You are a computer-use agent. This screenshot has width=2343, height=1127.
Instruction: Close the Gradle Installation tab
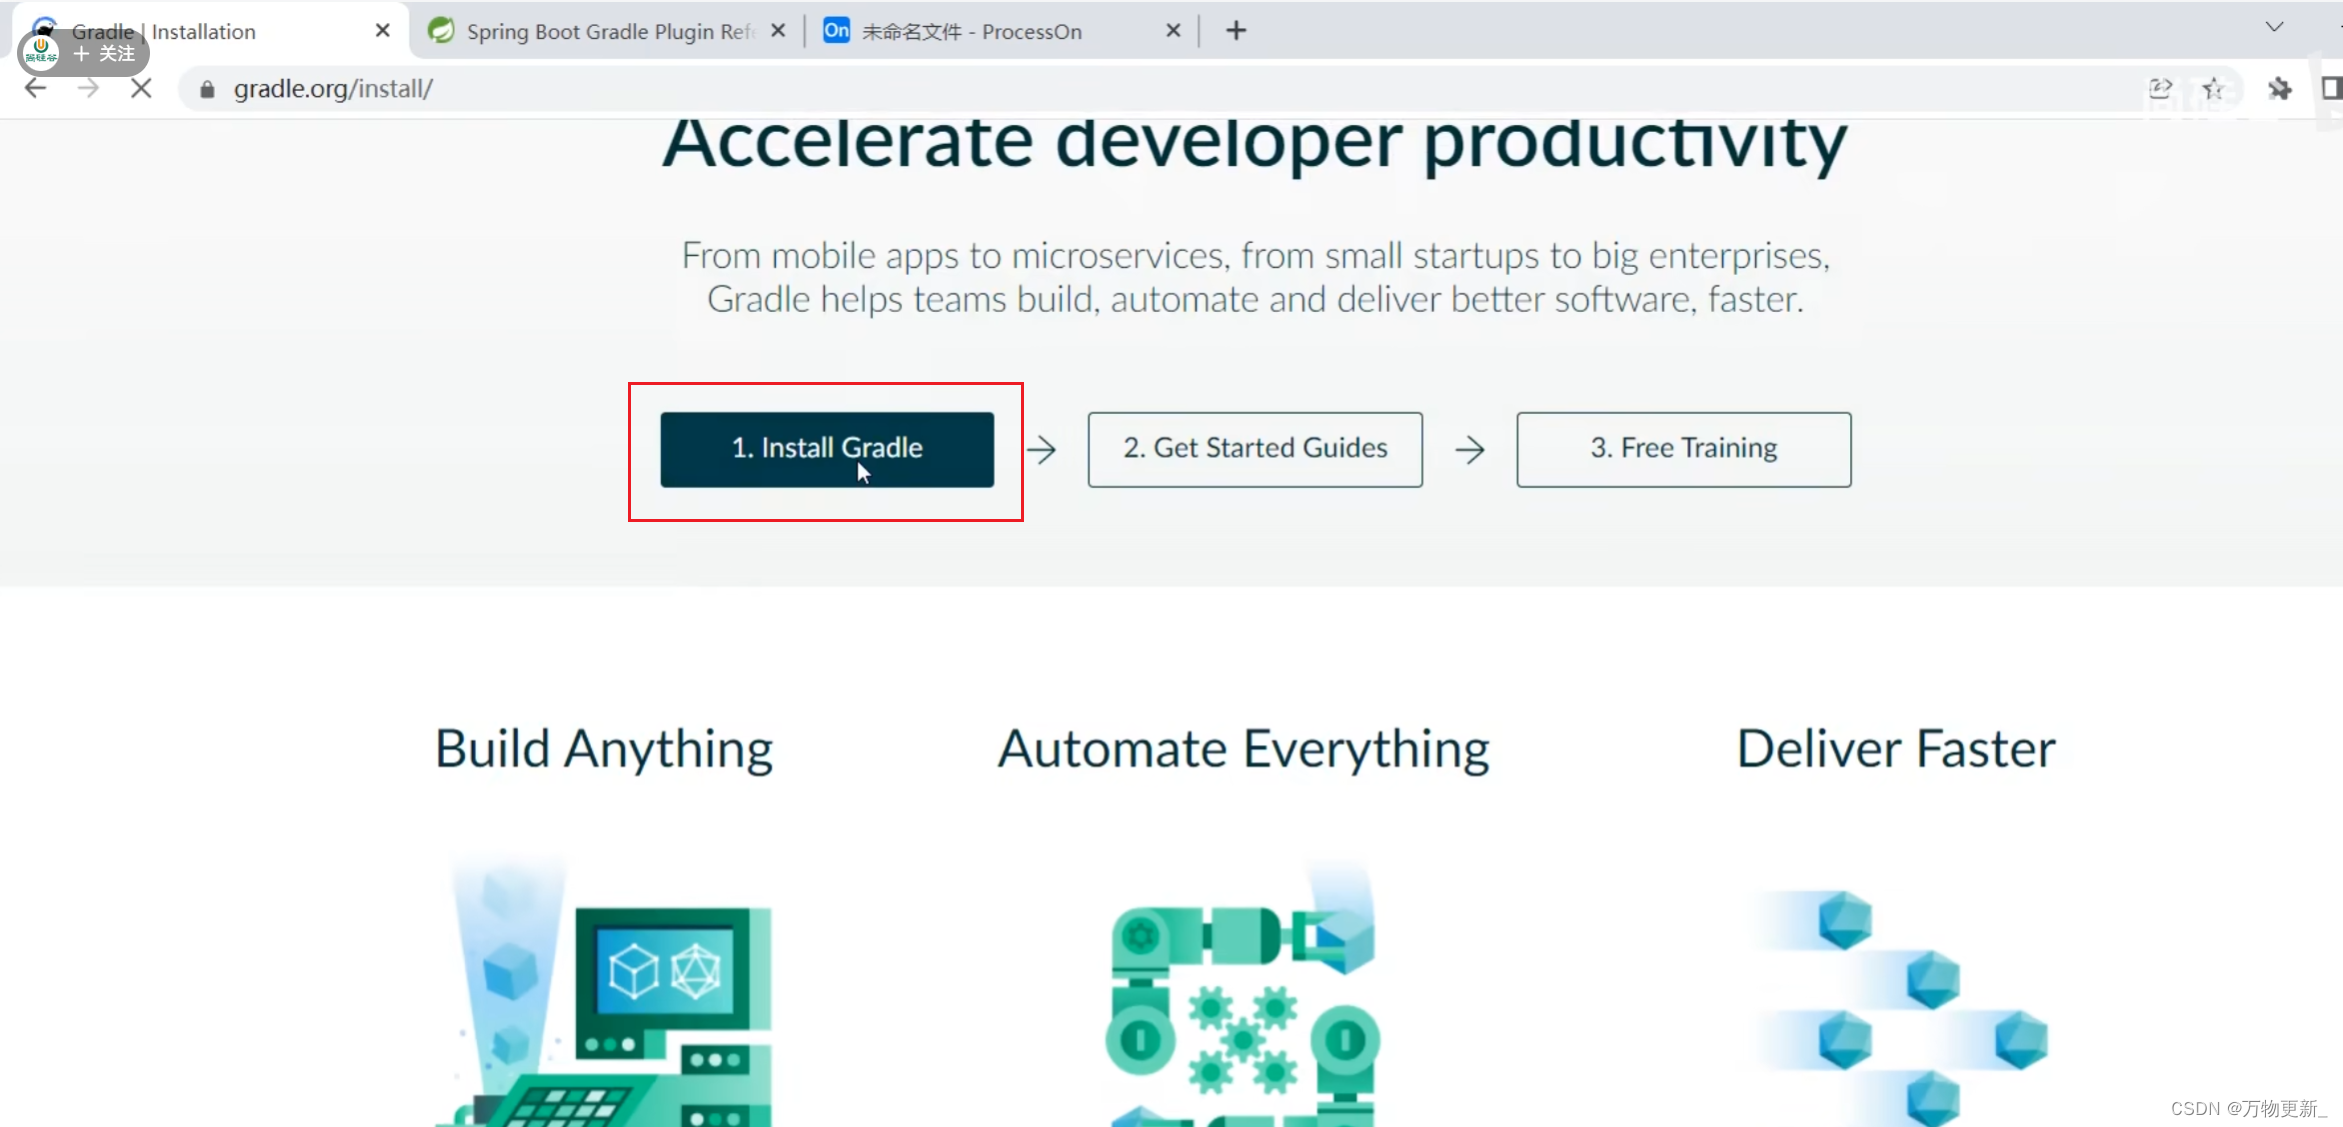pos(382,31)
